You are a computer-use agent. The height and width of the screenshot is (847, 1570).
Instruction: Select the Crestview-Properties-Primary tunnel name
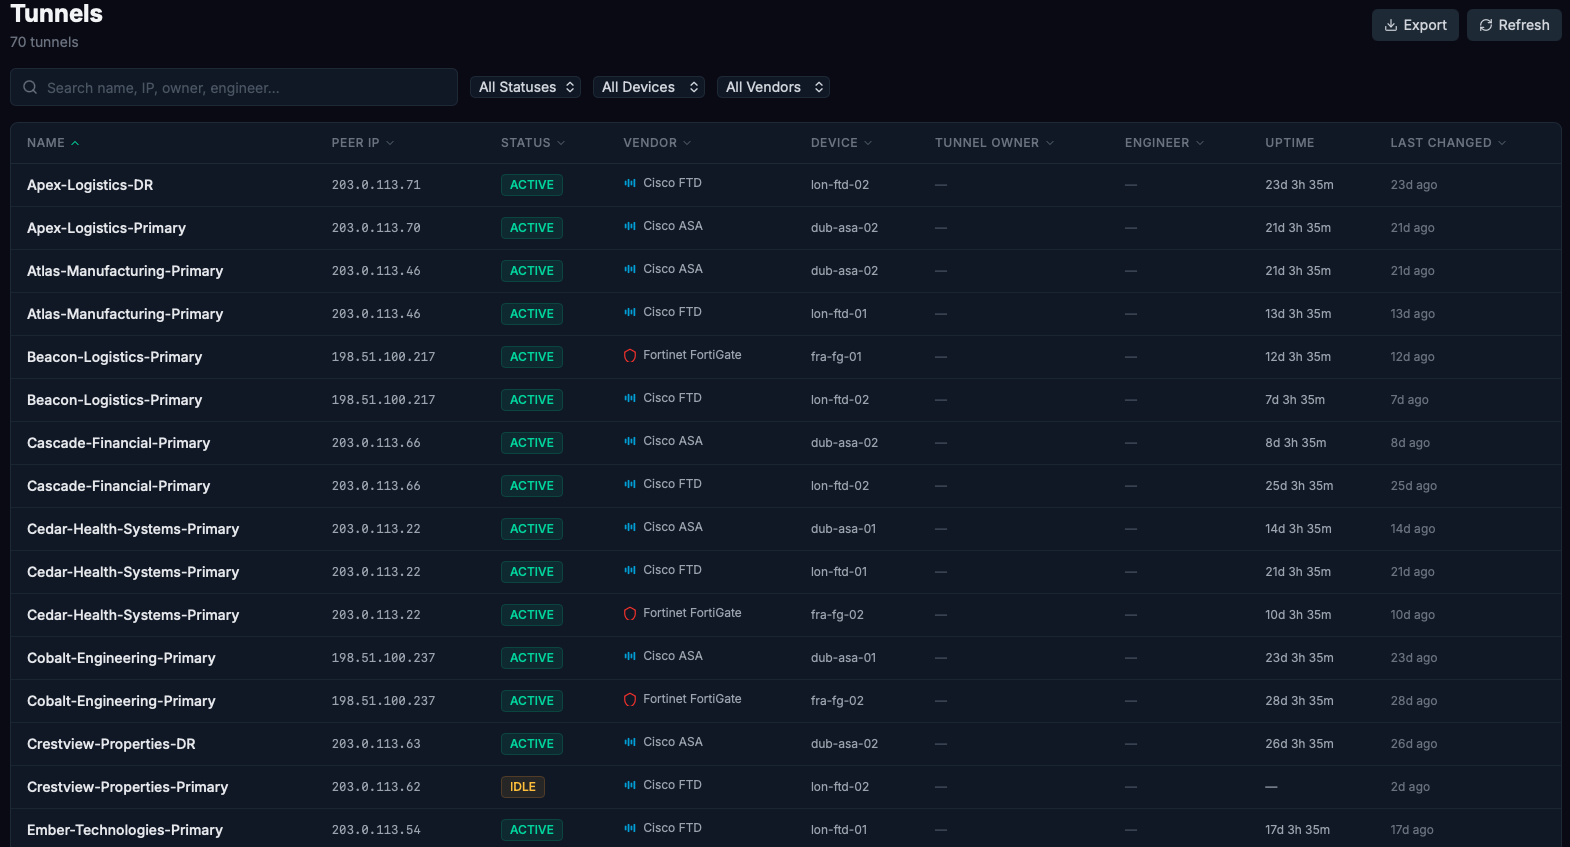coord(127,787)
